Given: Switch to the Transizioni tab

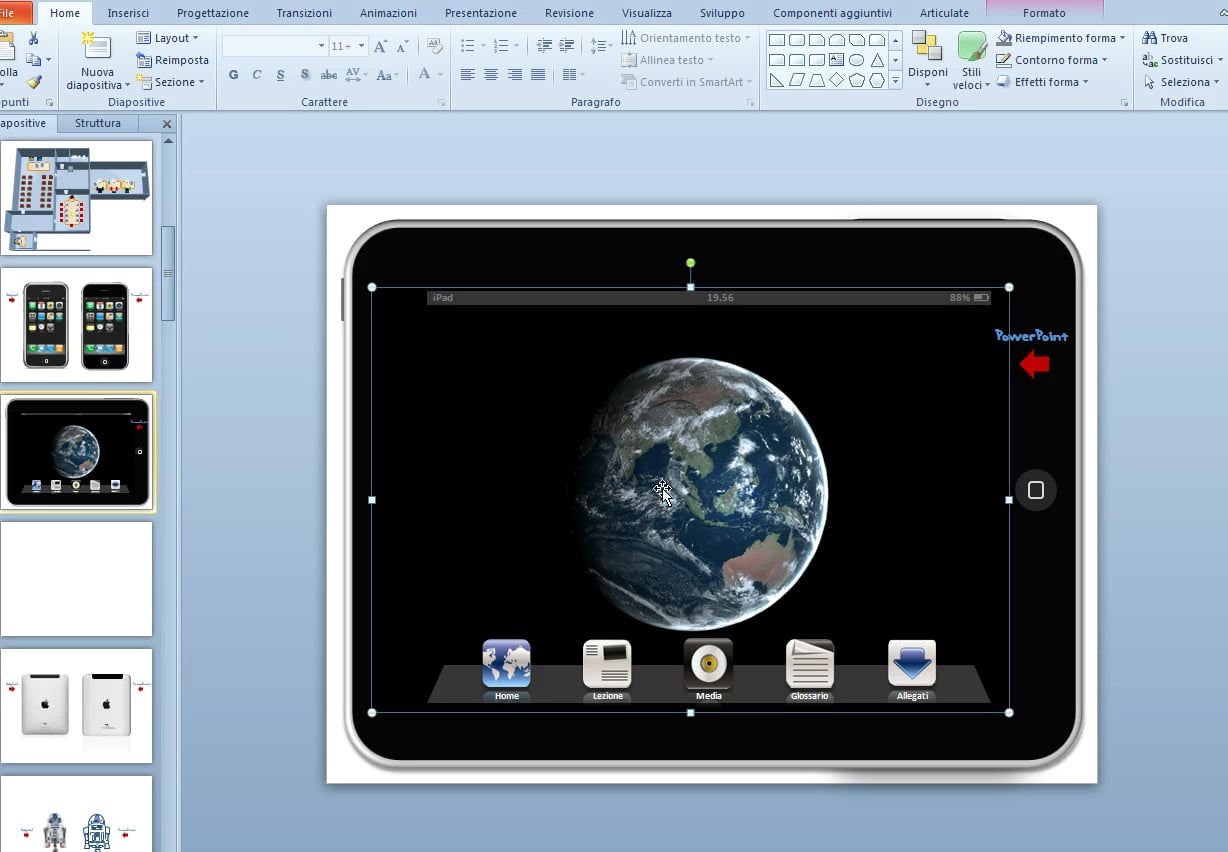Looking at the screenshot, I should 304,13.
